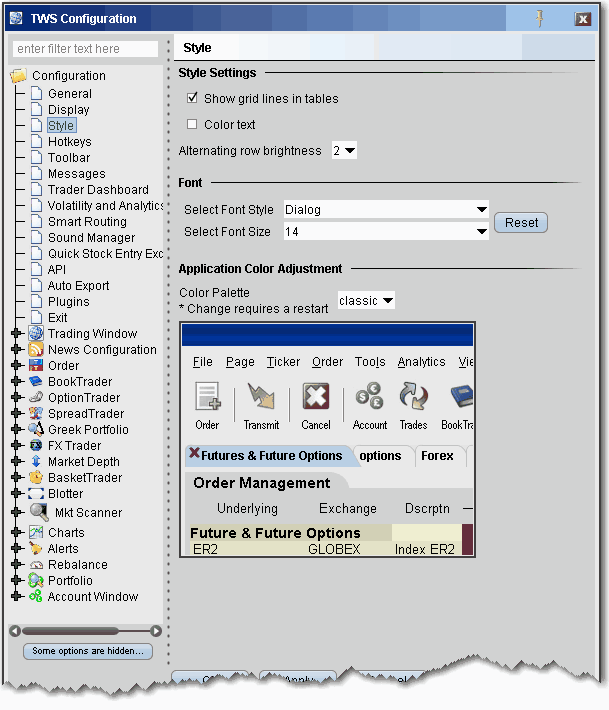
Task: Open Auto Export settings
Action: pos(78,286)
